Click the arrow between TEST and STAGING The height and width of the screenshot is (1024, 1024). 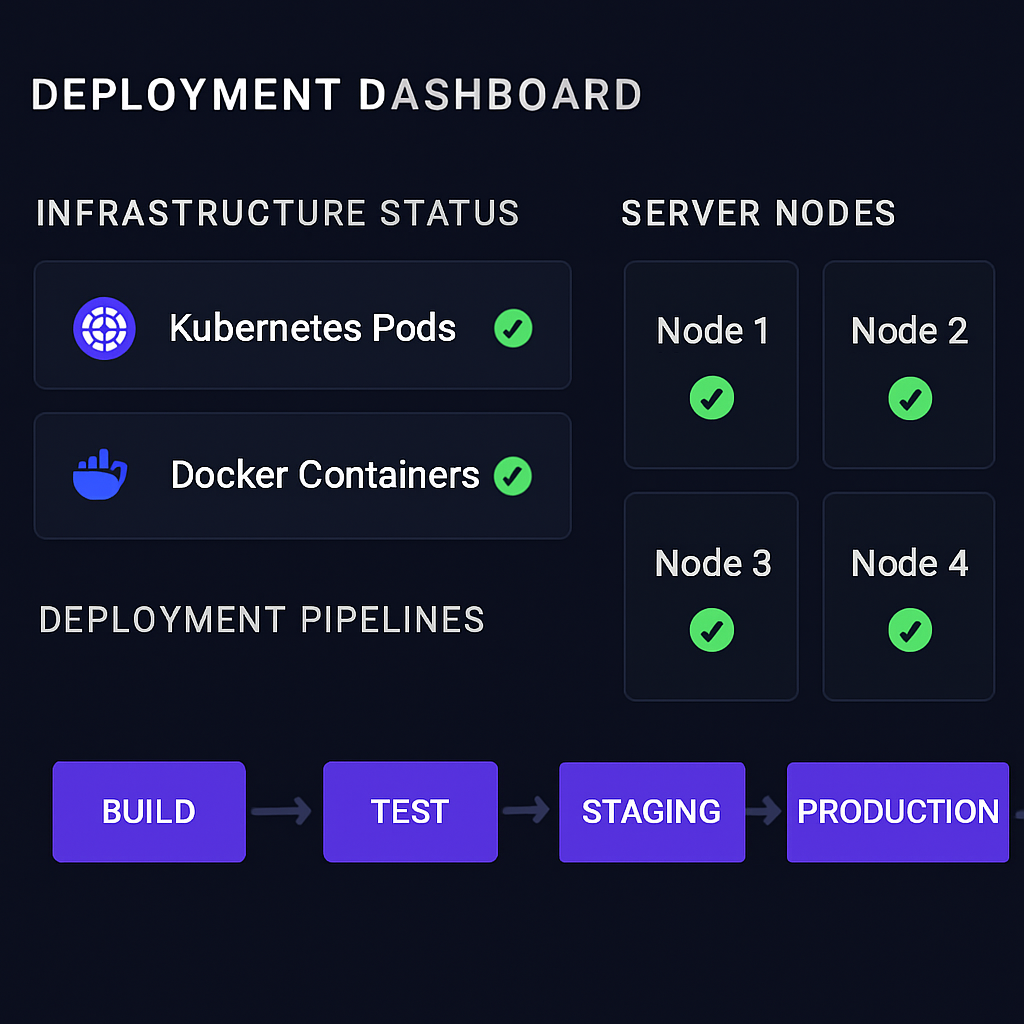click(x=526, y=810)
